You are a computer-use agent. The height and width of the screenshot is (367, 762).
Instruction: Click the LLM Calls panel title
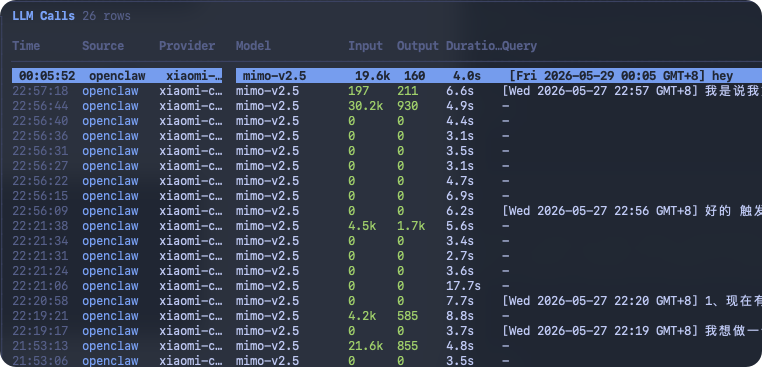click(x=43, y=16)
